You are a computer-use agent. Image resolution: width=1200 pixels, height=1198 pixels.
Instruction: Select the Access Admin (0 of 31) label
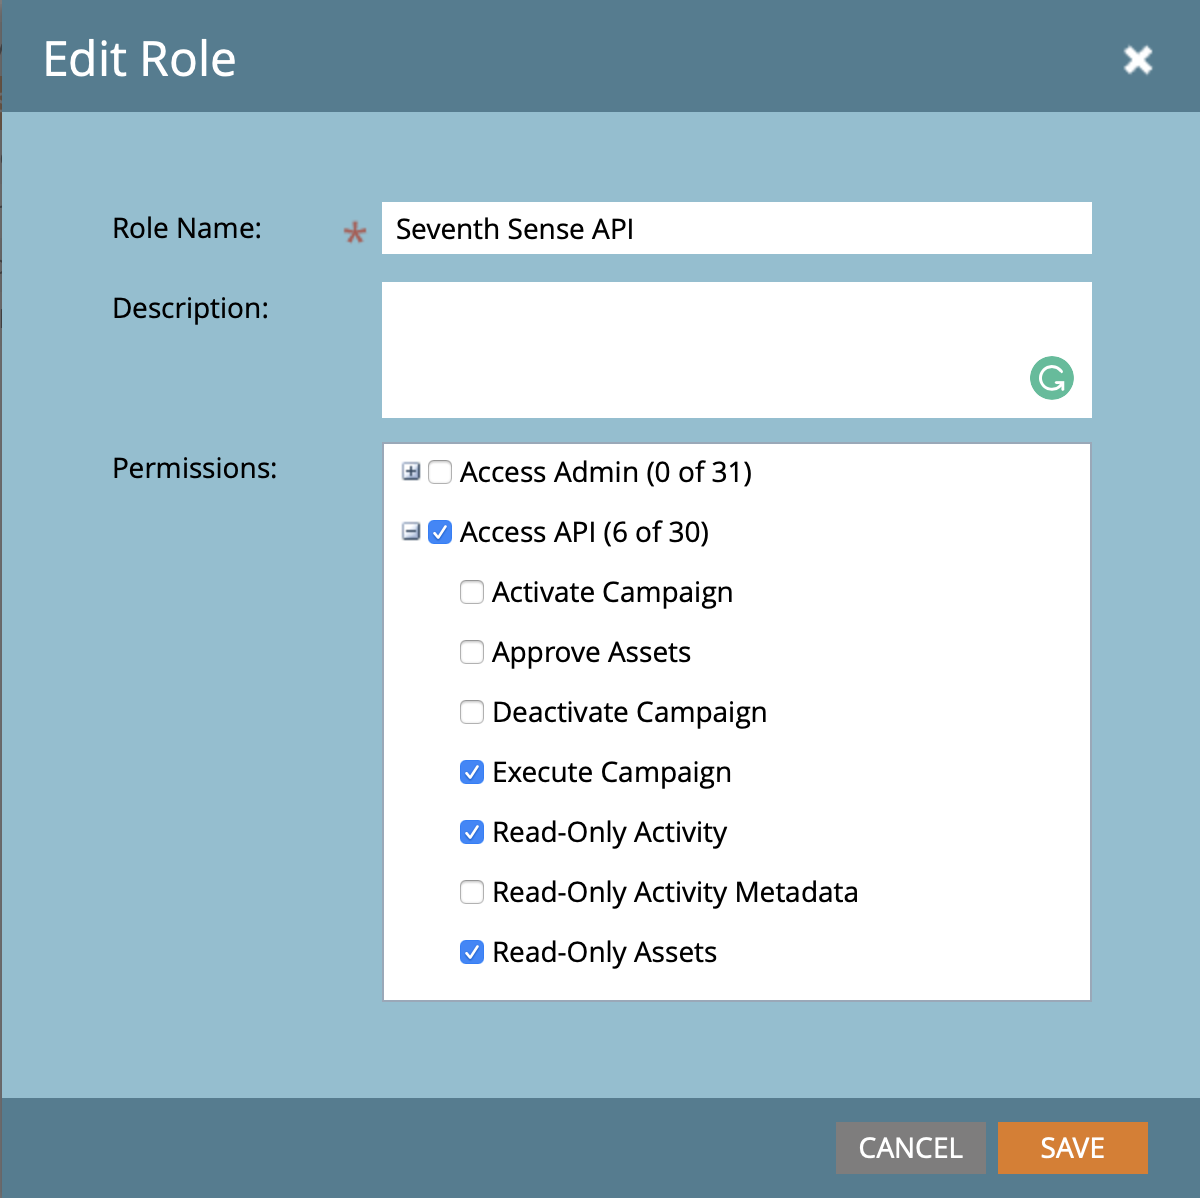606,472
